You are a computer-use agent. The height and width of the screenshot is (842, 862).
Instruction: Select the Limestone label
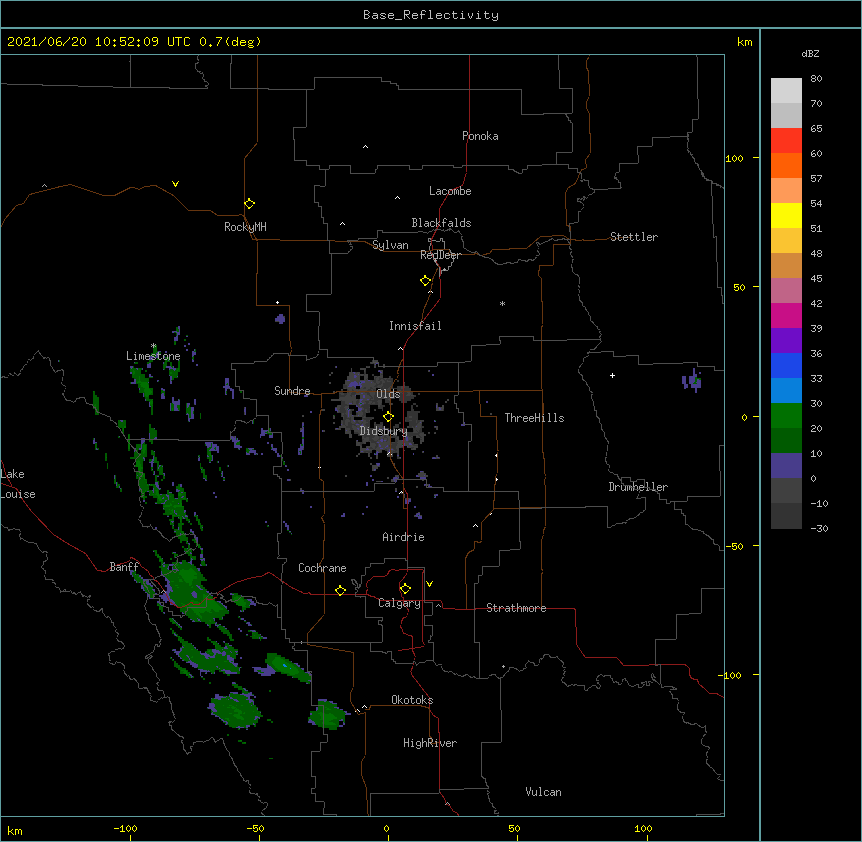click(x=153, y=356)
